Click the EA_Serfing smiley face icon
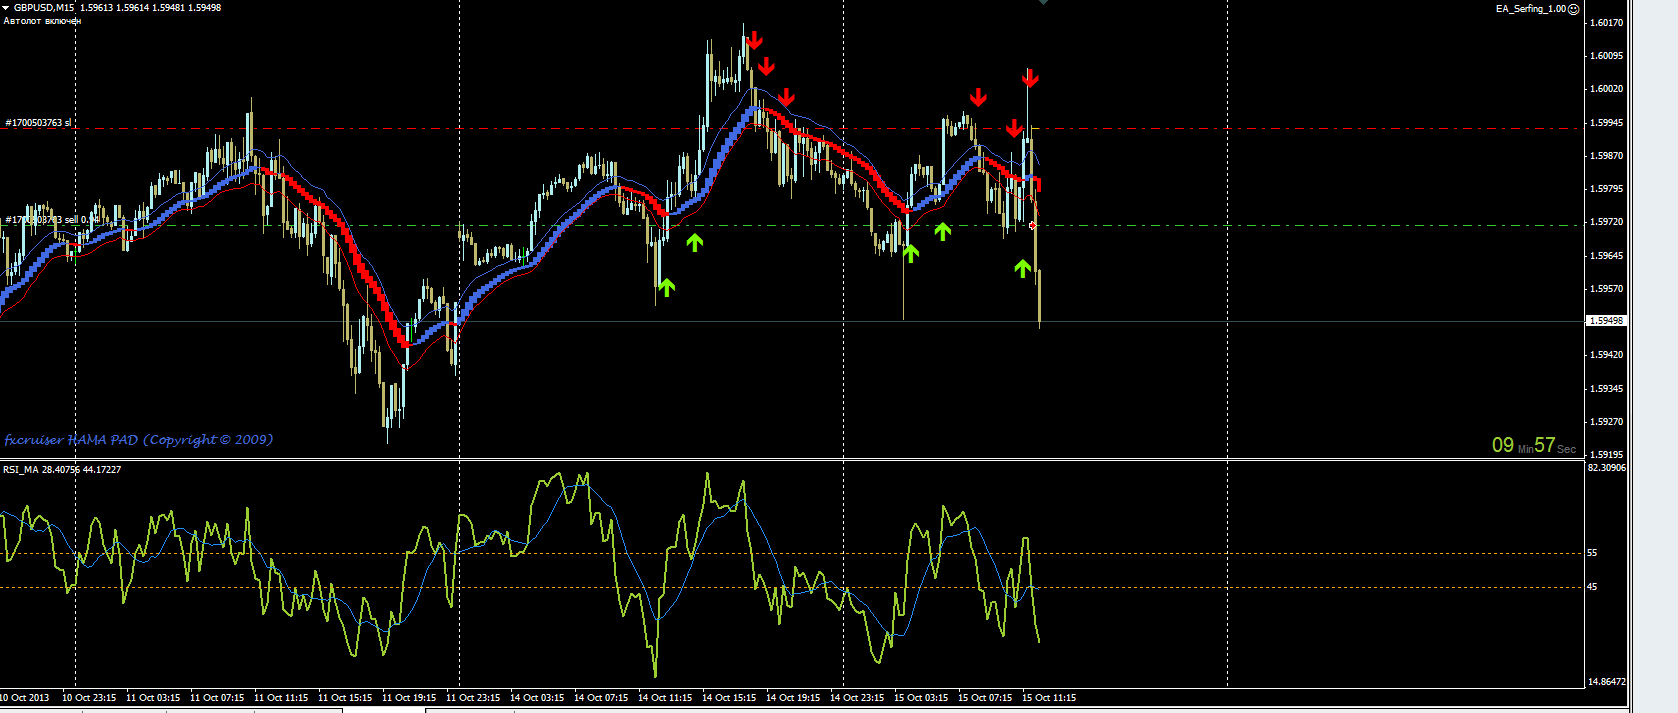Image resolution: width=1678 pixels, height=713 pixels. (x=1573, y=9)
